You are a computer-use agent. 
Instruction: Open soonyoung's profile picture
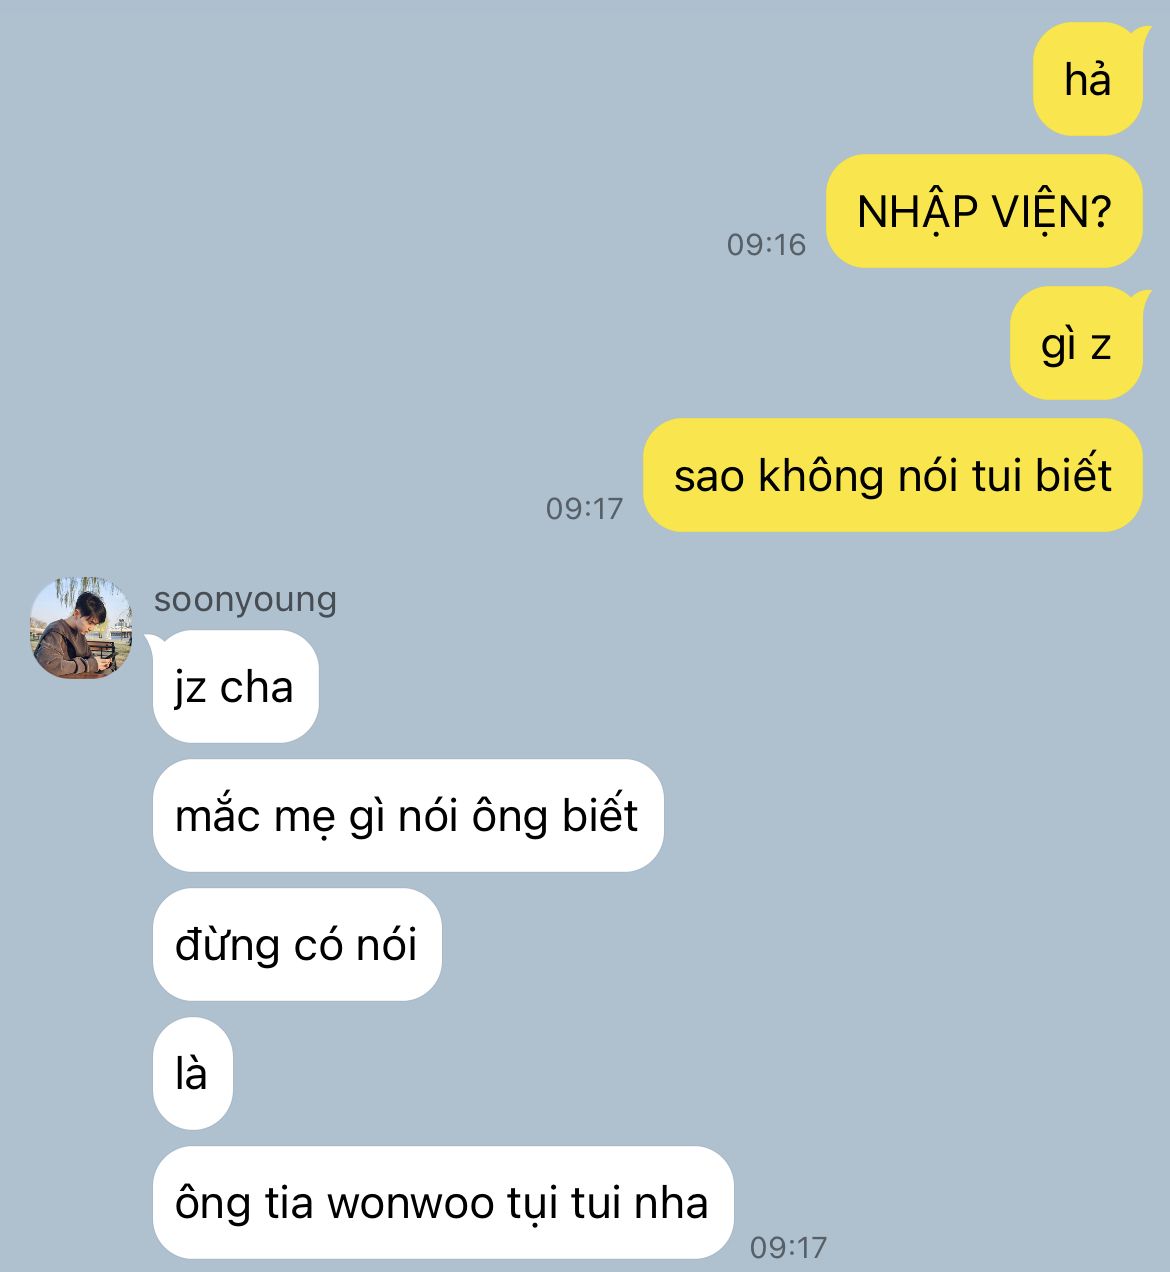pyautogui.click(x=81, y=628)
